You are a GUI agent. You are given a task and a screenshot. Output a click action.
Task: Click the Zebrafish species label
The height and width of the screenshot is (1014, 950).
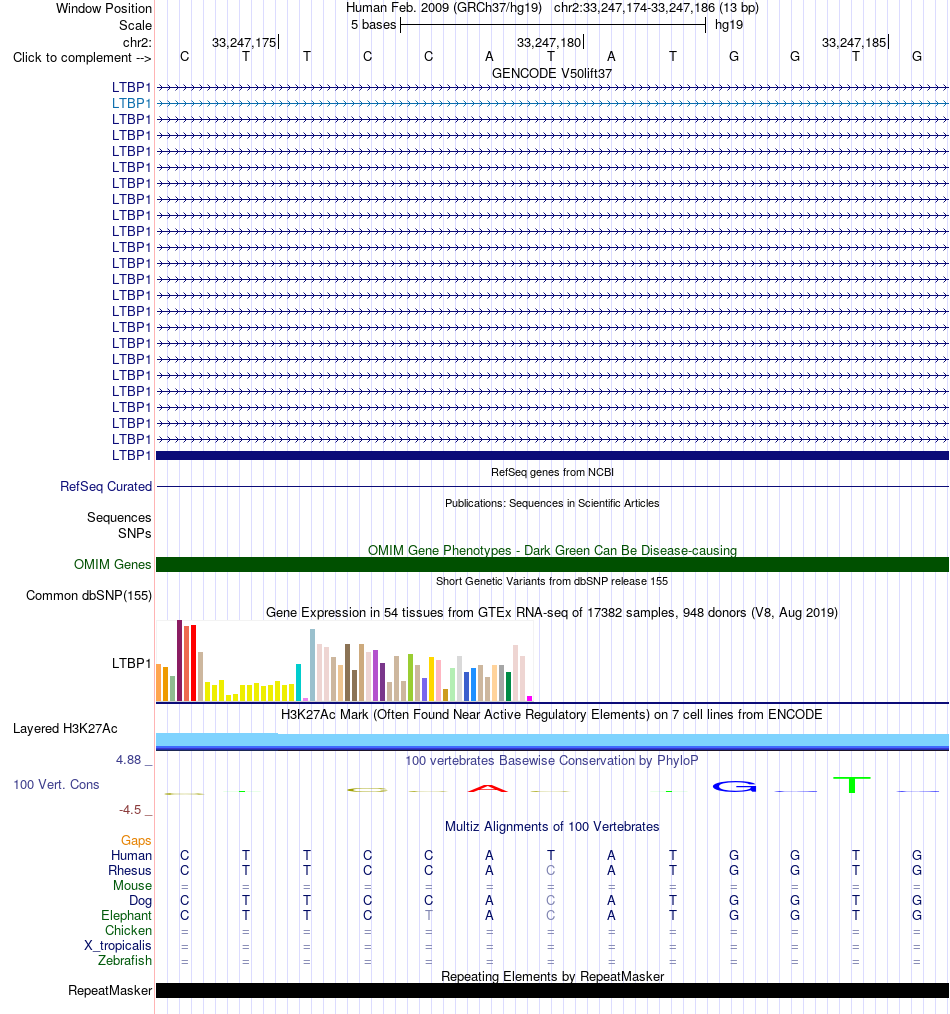pyautogui.click(x=125, y=960)
